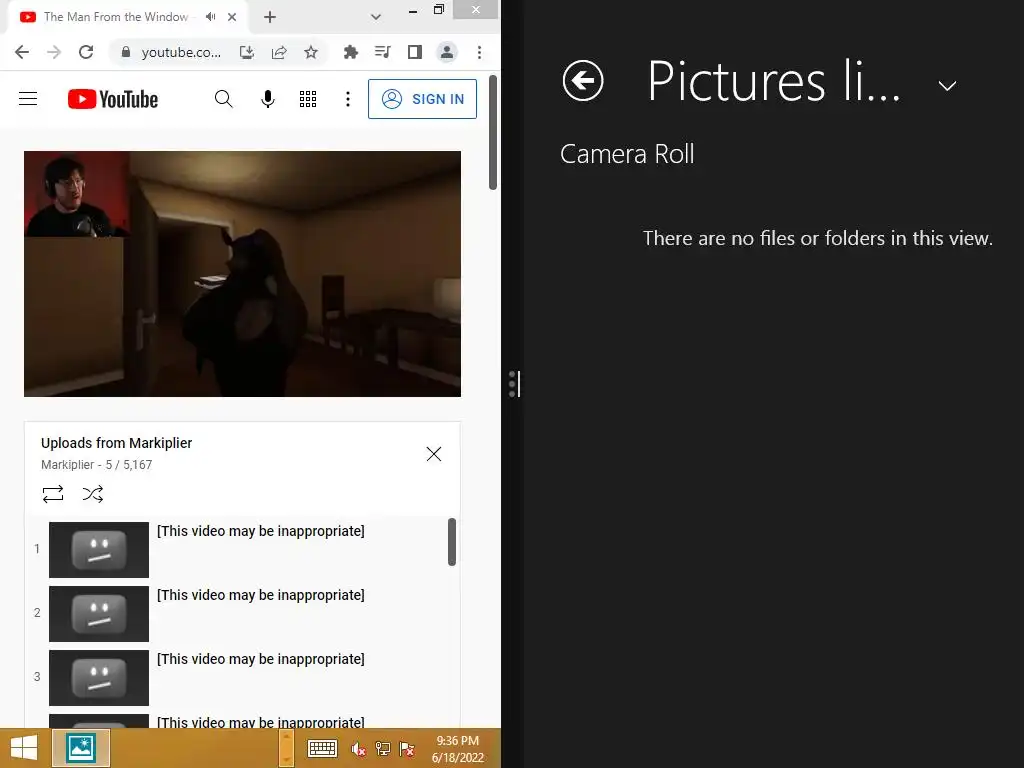
Task: Close the YouTube tab
Action: click(232, 17)
